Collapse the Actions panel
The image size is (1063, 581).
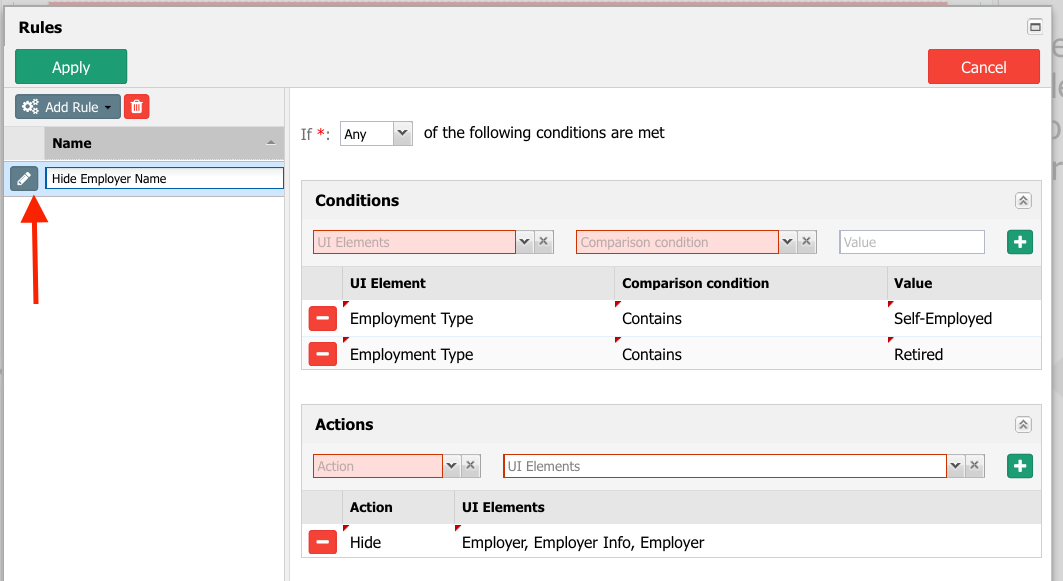[x=1022, y=425]
